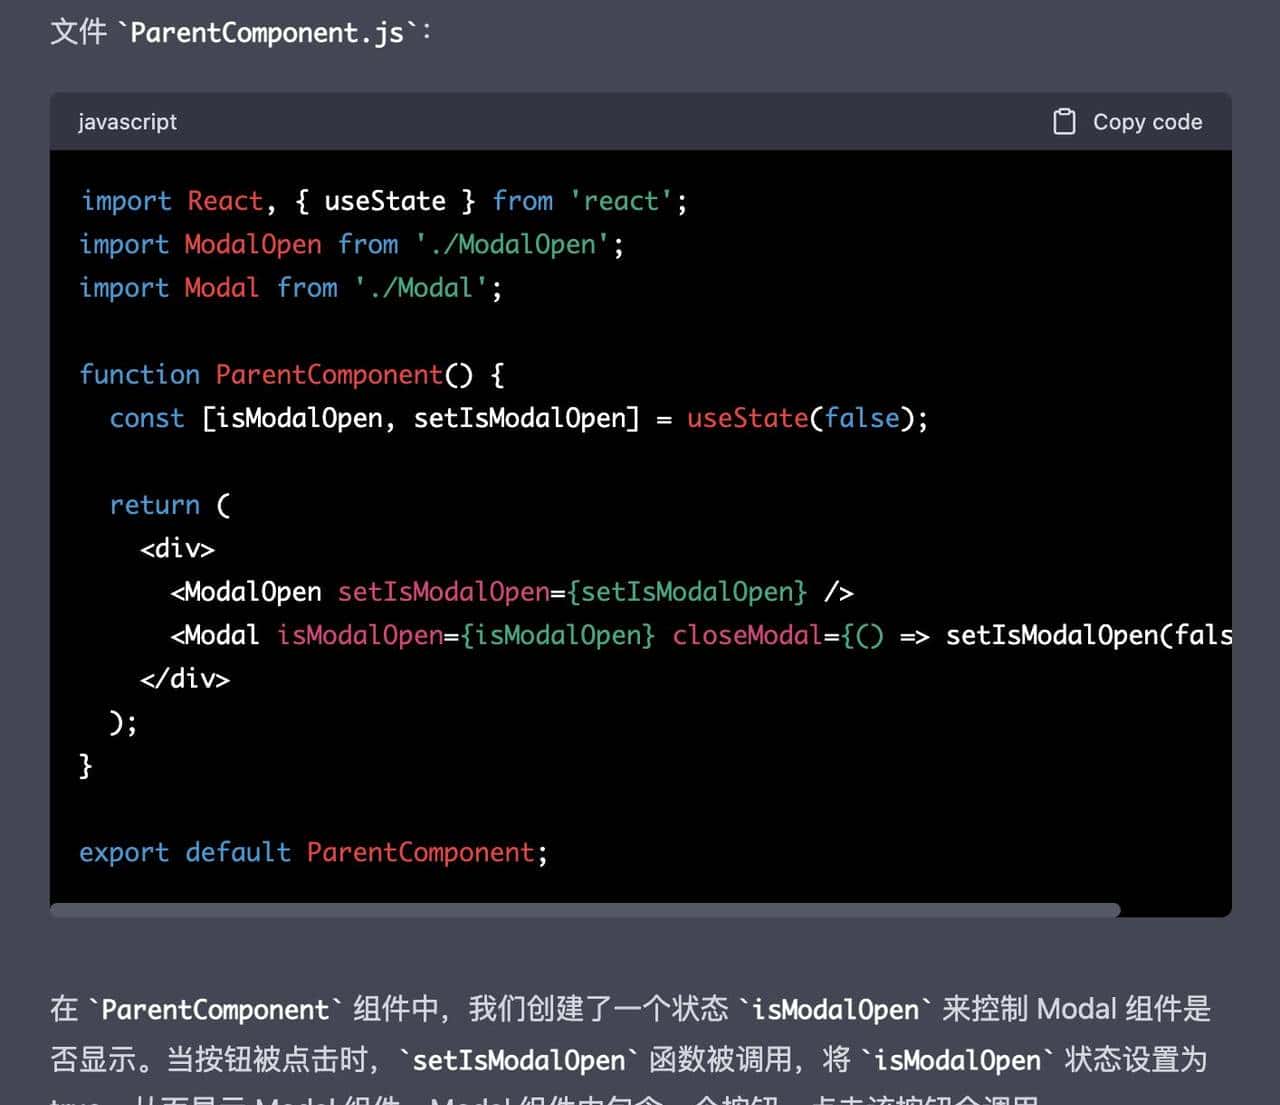Click the opening <div> tag in code
The image size is (1280, 1105).
coord(177,549)
